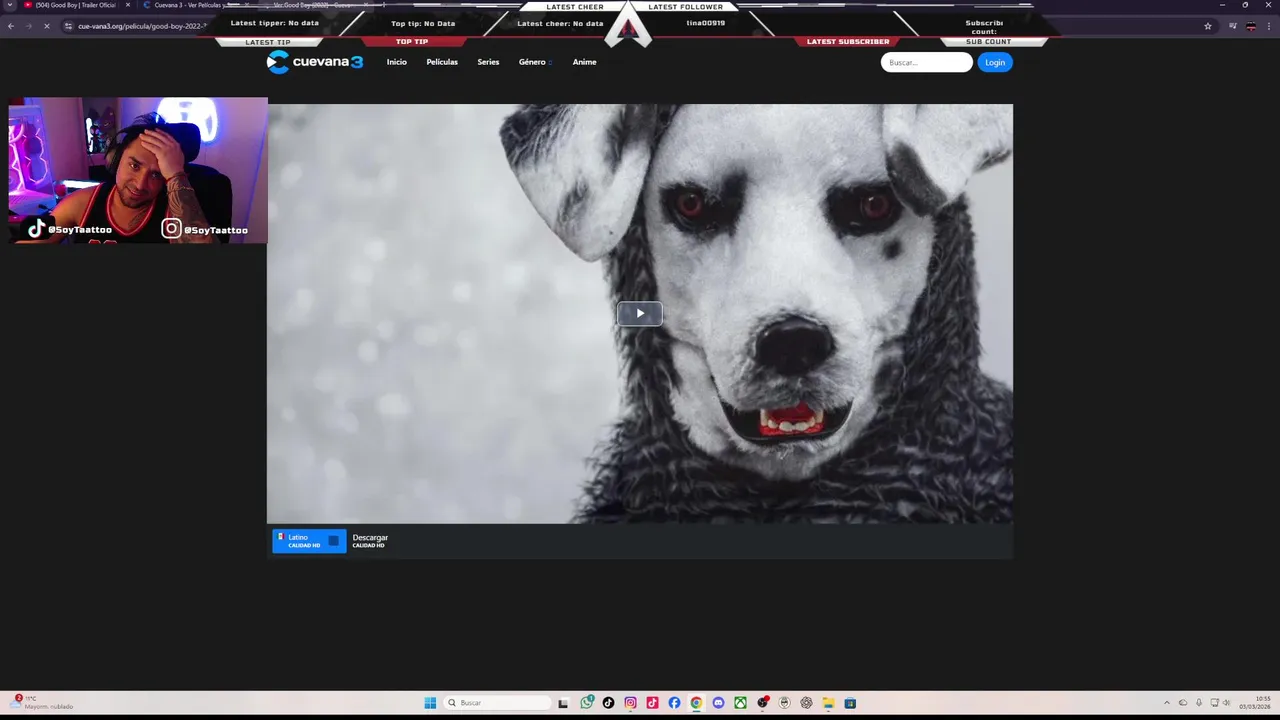Screen dimensions: 1280x720
Task: Open WhatsApp from taskbar
Action: (x=586, y=703)
